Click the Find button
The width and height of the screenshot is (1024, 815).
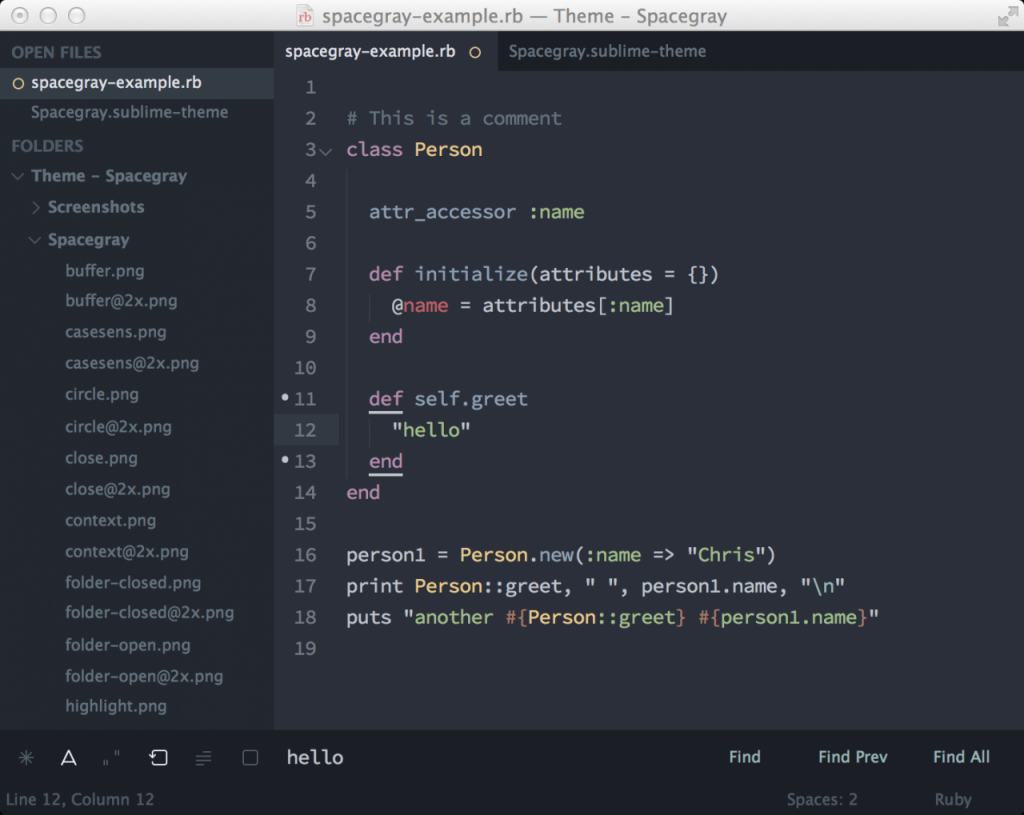coord(744,757)
